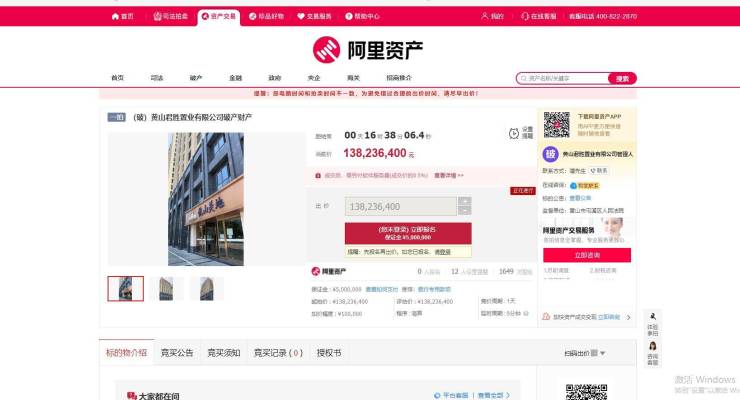The height and width of the screenshot is (400, 740).
Task: Select the 资产交易 tab in the top bar
Action: pyautogui.click(x=219, y=17)
